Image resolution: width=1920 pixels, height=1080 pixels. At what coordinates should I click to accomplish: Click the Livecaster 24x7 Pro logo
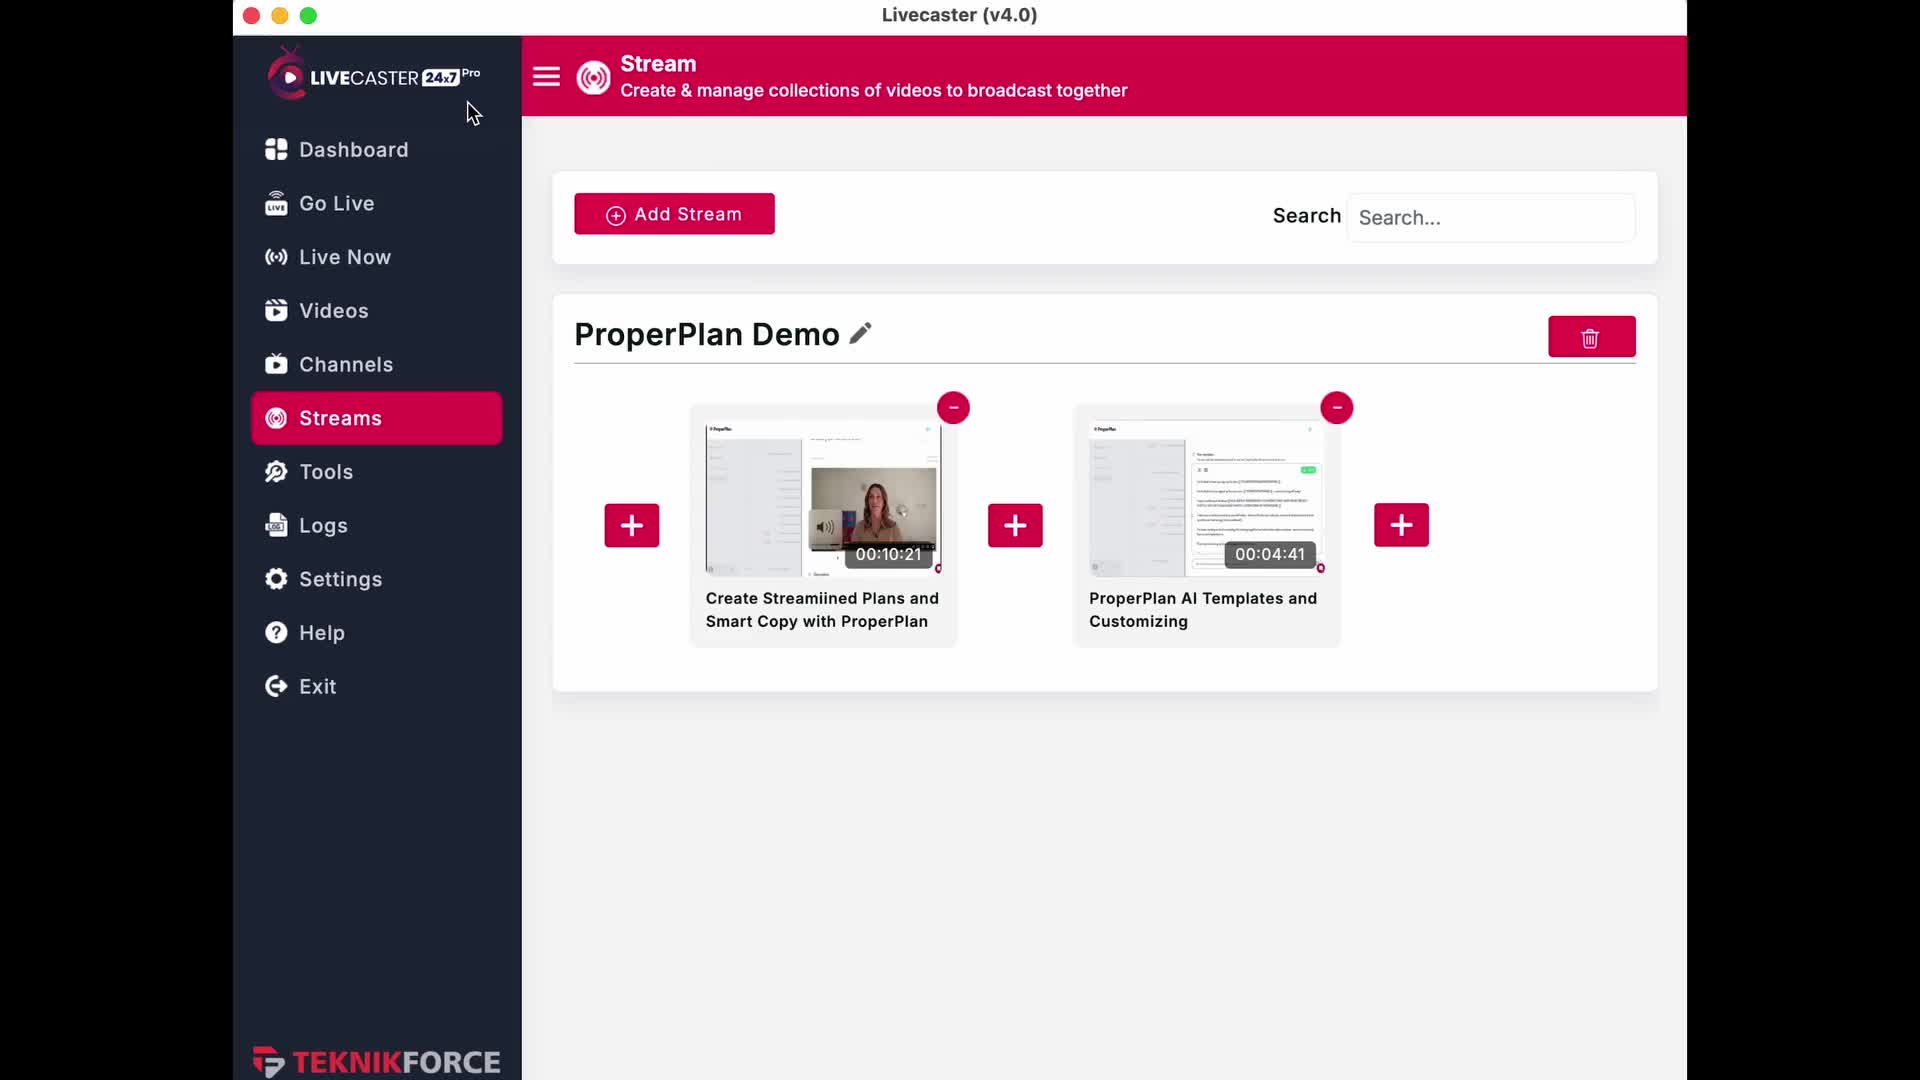374,77
